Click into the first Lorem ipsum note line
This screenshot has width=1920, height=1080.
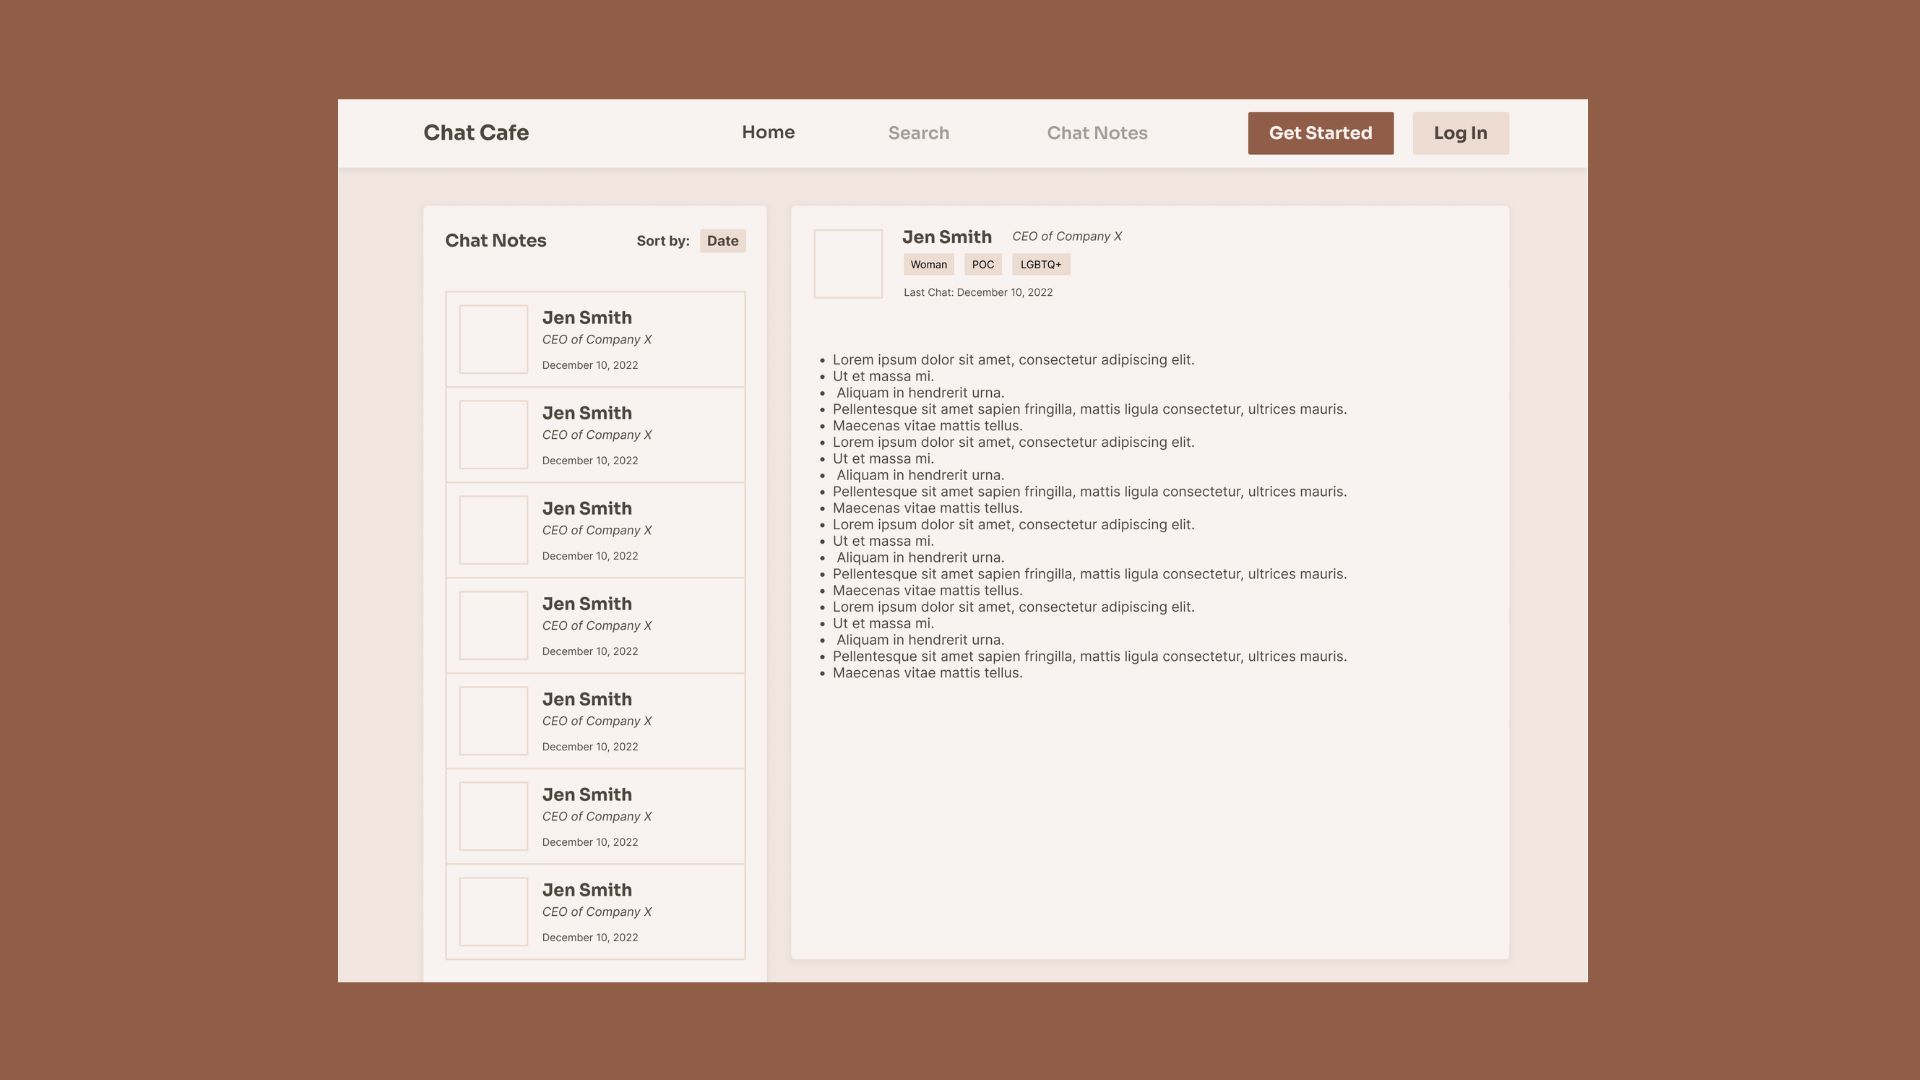tap(1012, 360)
